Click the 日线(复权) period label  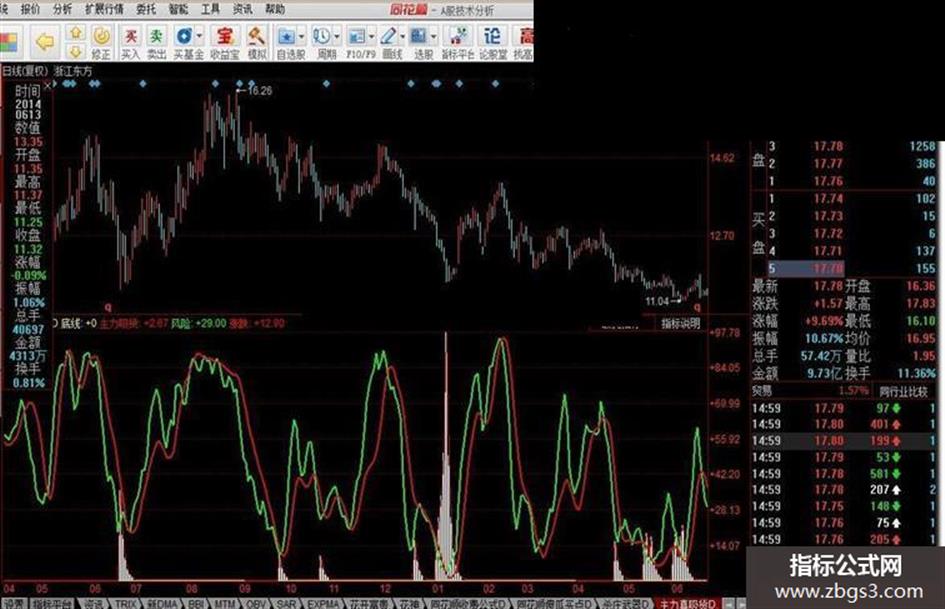(x=25, y=71)
